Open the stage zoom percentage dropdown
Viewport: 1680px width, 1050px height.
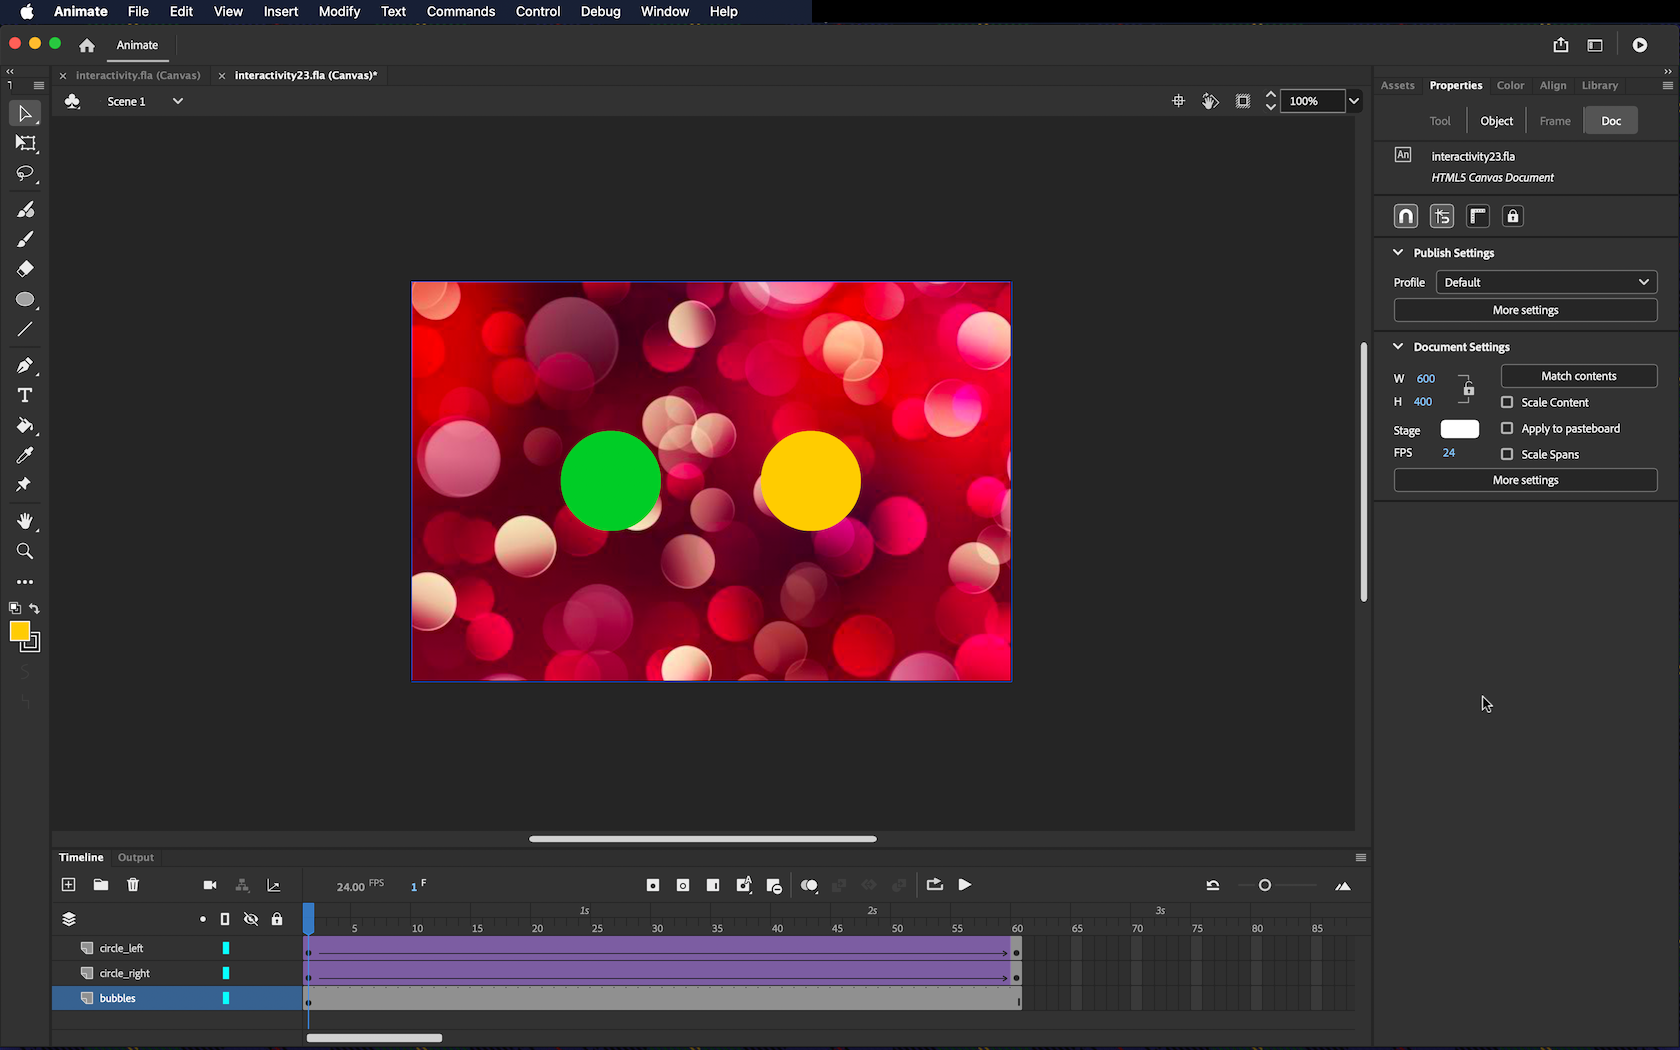click(x=1353, y=101)
